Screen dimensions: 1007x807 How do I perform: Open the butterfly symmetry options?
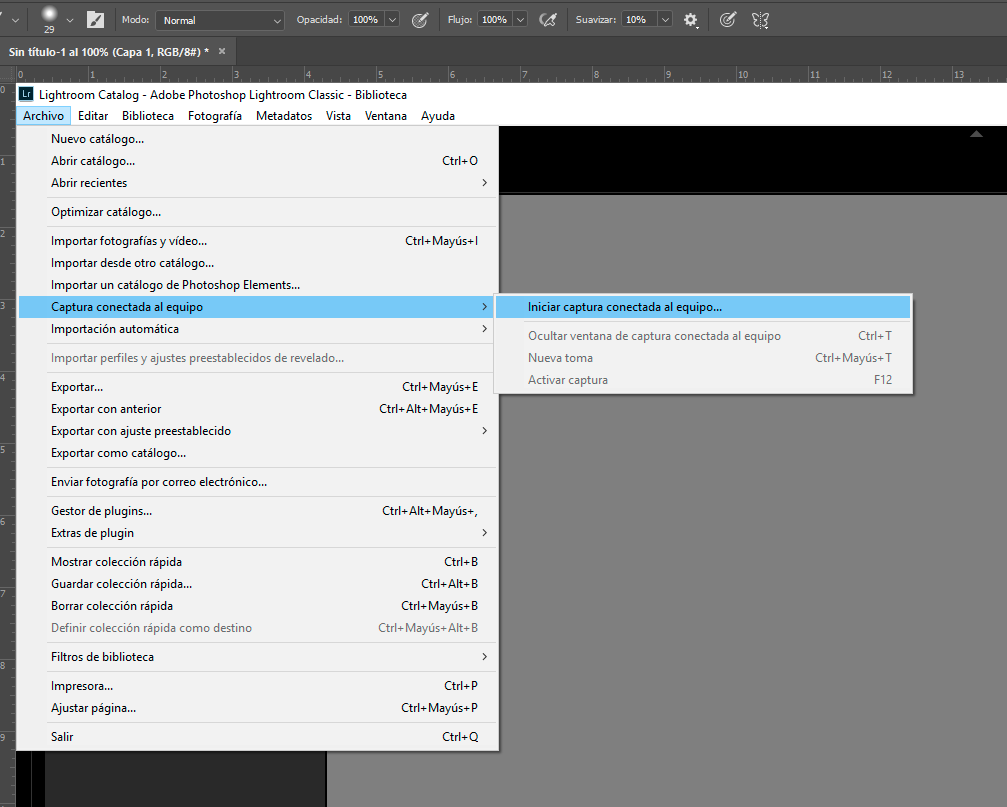[x=760, y=20]
